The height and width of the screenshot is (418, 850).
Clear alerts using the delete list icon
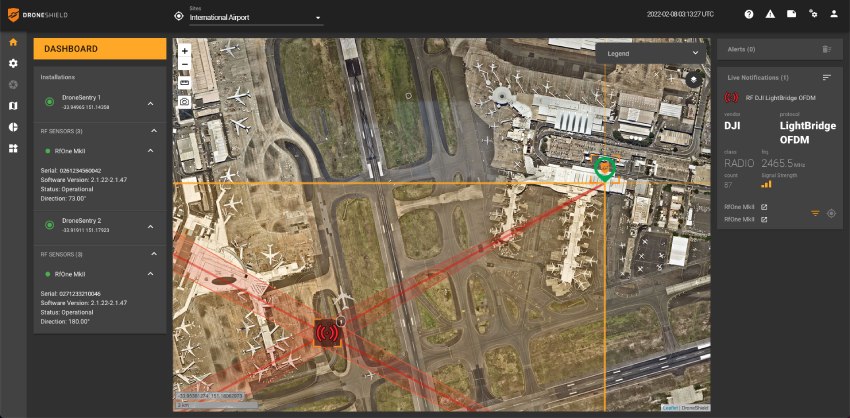pyautogui.click(x=827, y=48)
